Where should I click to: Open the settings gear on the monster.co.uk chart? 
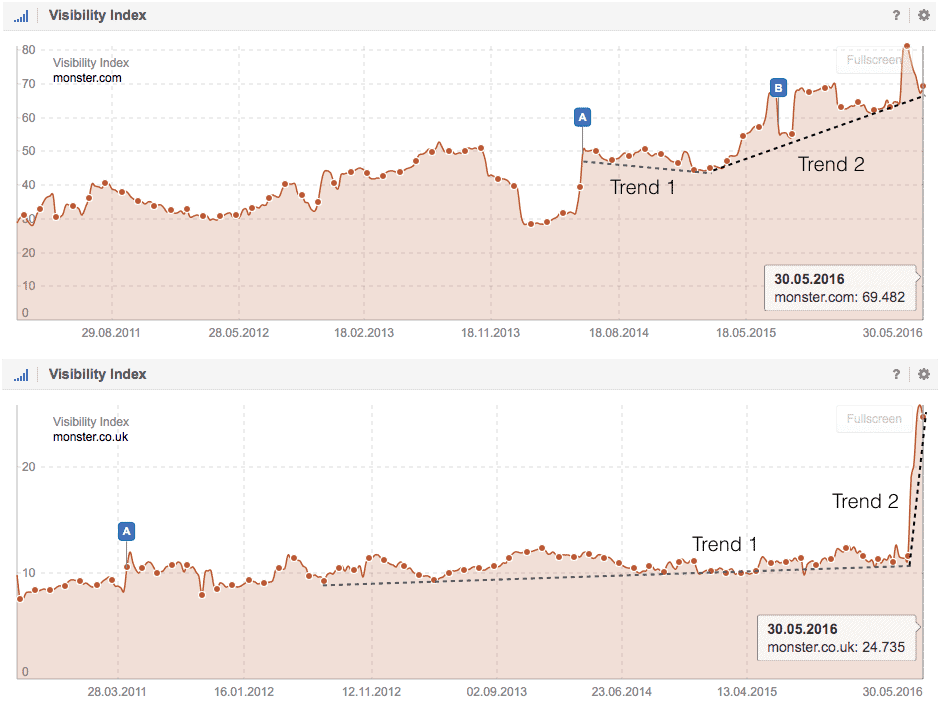coord(923,374)
